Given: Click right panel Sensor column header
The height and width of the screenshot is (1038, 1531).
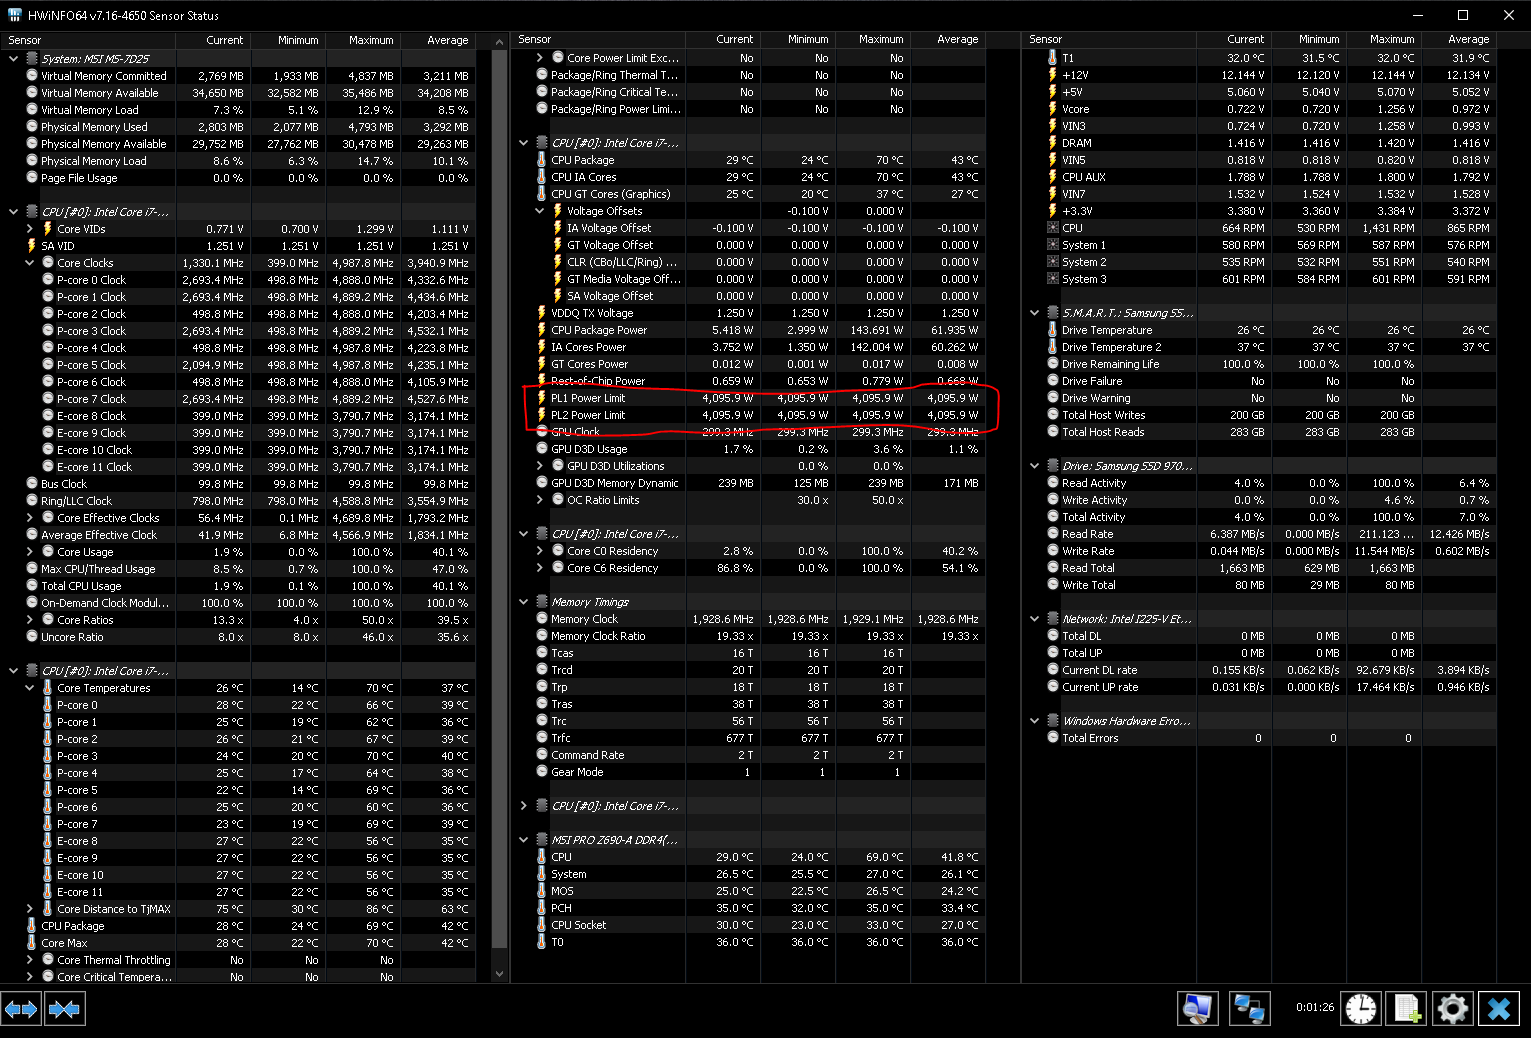Looking at the screenshot, I should pos(1108,39).
